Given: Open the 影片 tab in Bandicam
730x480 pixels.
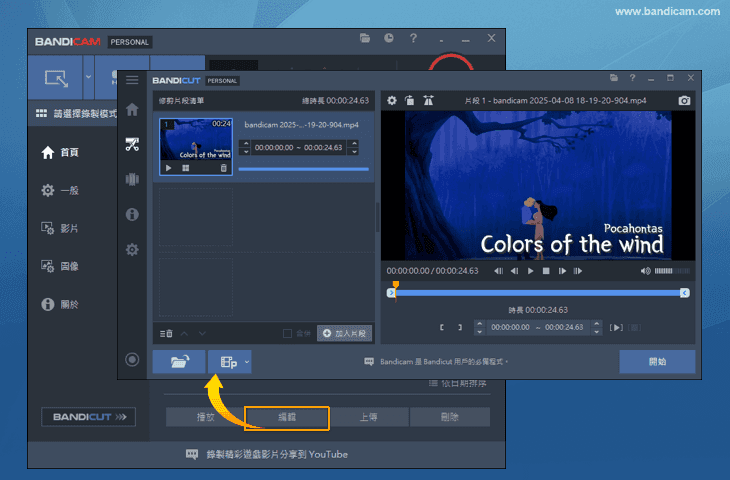Looking at the screenshot, I should [60, 228].
